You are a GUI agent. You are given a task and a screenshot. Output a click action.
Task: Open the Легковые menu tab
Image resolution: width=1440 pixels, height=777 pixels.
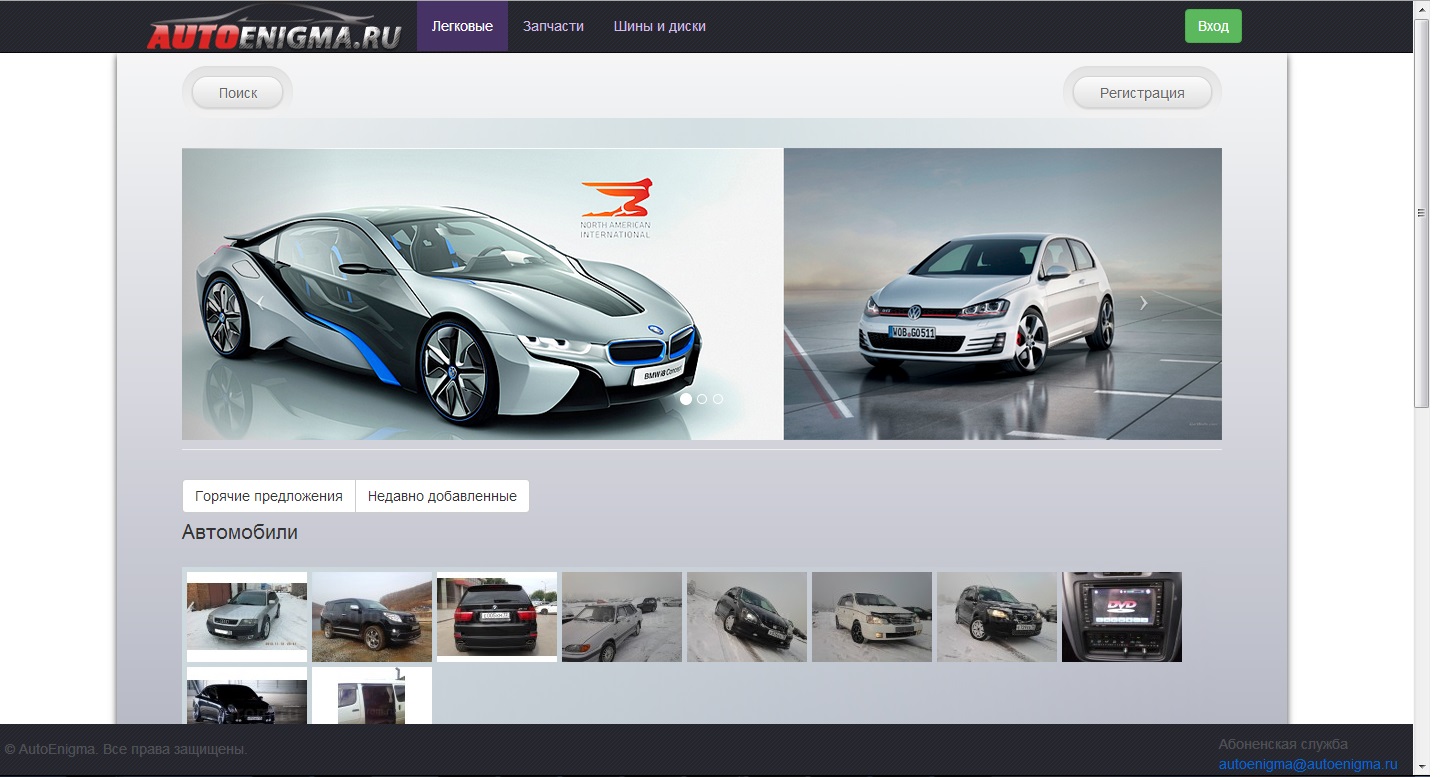(462, 26)
